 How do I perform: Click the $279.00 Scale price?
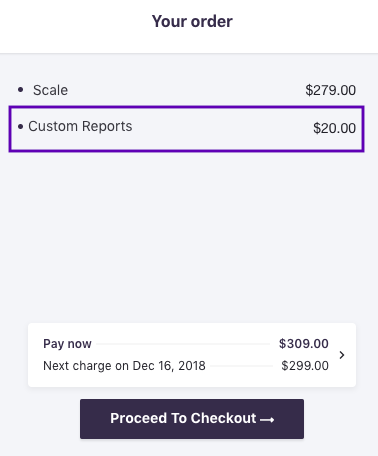click(x=331, y=90)
